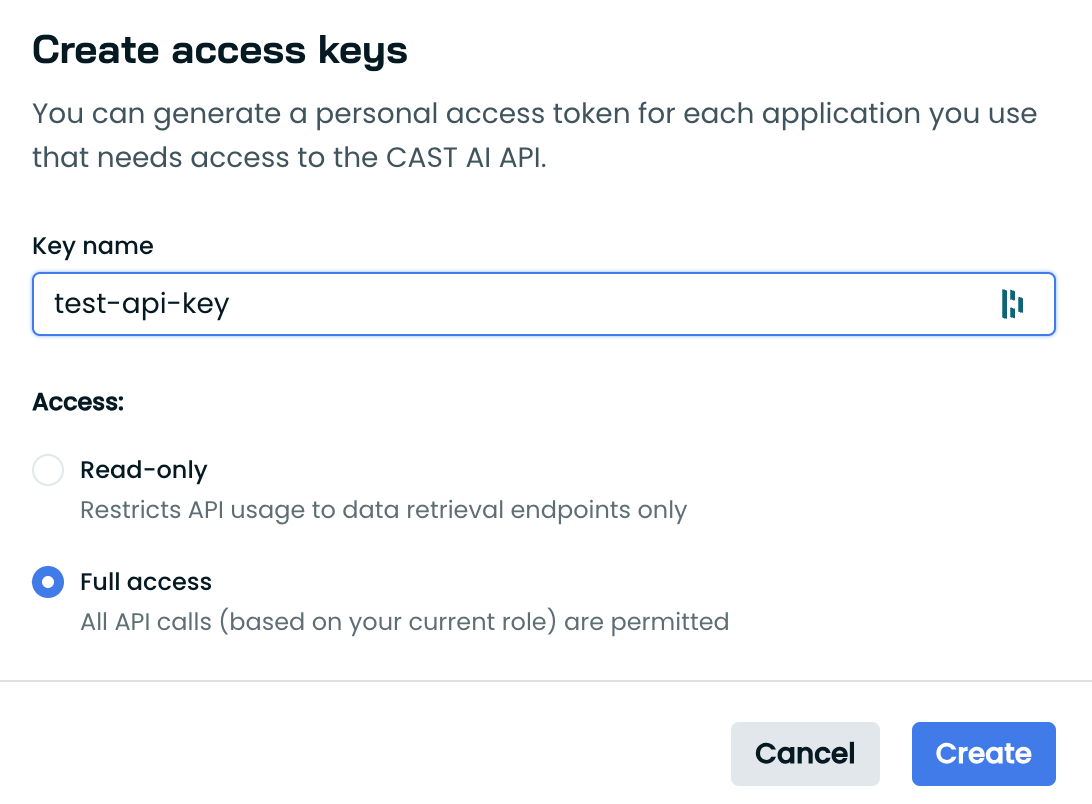The image size is (1092, 804).
Task: Click the Read-only description about data retrieval endpoints
Action: [x=383, y=510]
